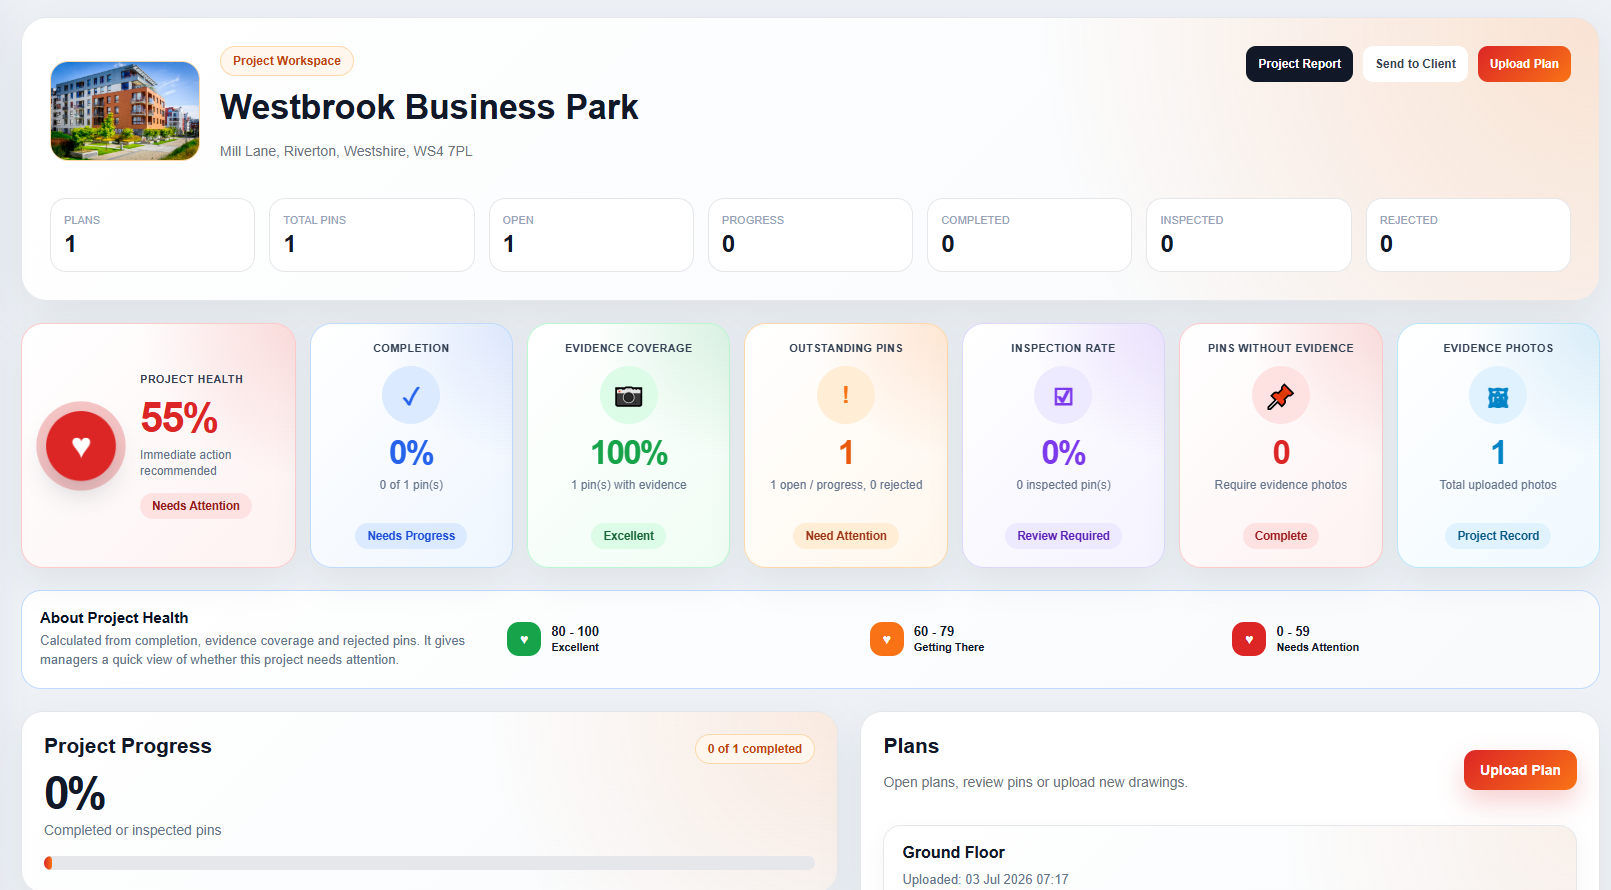The width and height of the screenshot is (1611, 890).
Task: Click the red 0 - 59 heart legend icon
Action: (x=1249, y=639)
